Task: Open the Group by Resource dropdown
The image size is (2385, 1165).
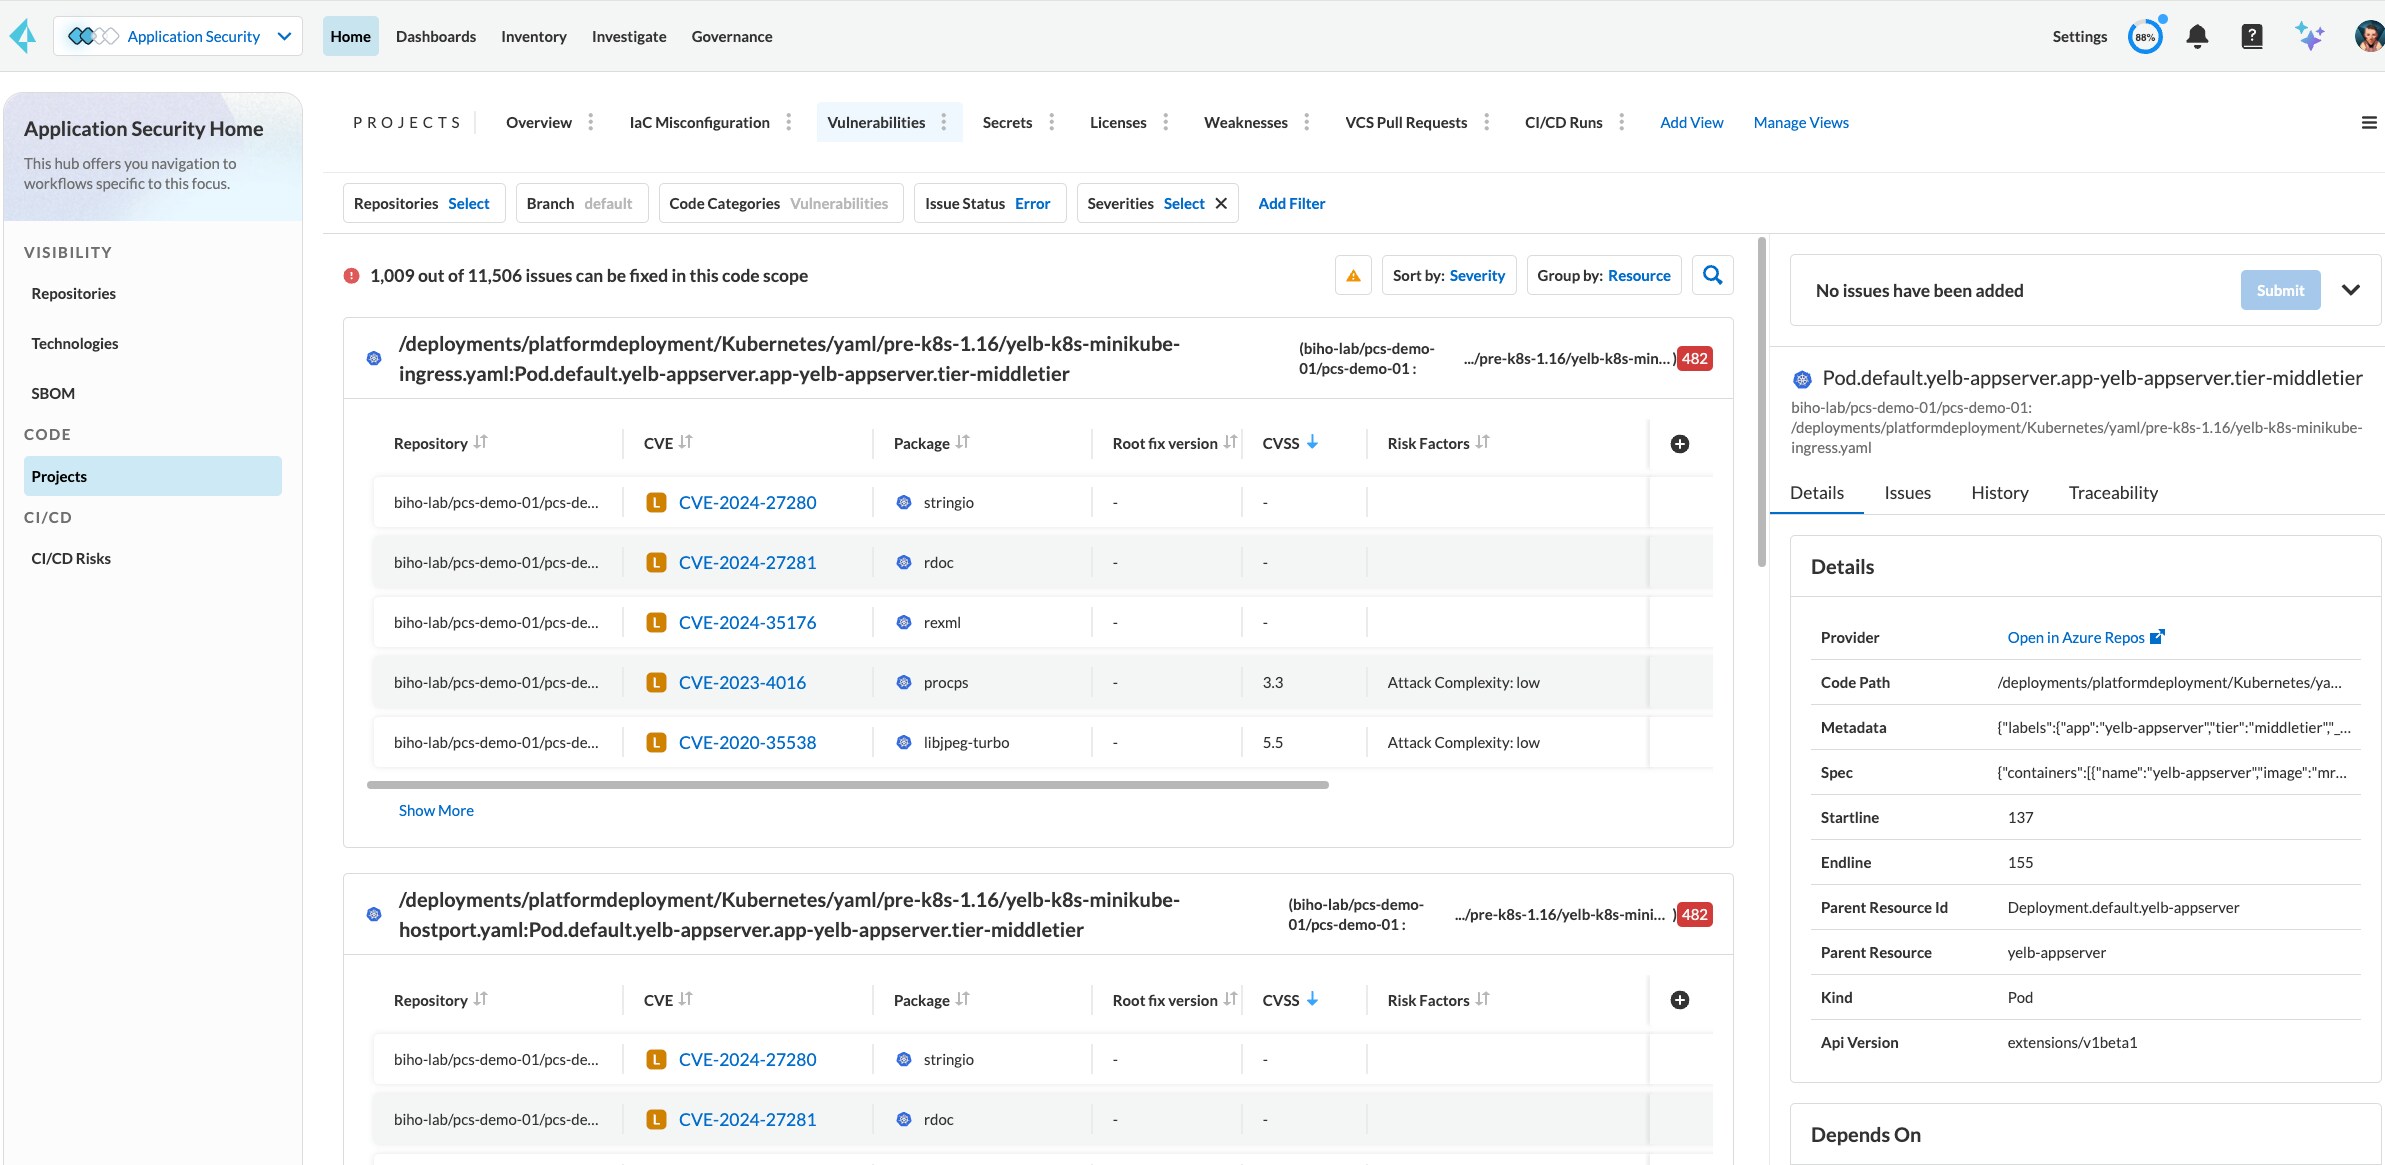Action: click(1639, 274)
